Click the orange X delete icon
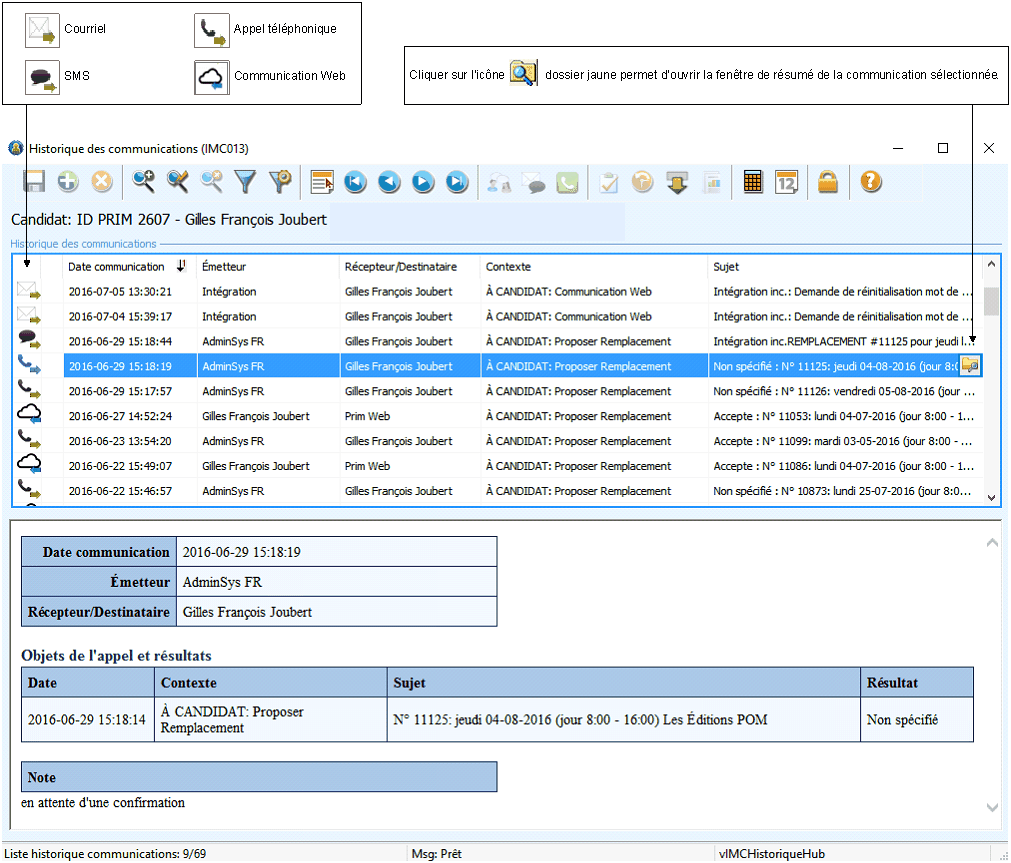 [102, 182]
